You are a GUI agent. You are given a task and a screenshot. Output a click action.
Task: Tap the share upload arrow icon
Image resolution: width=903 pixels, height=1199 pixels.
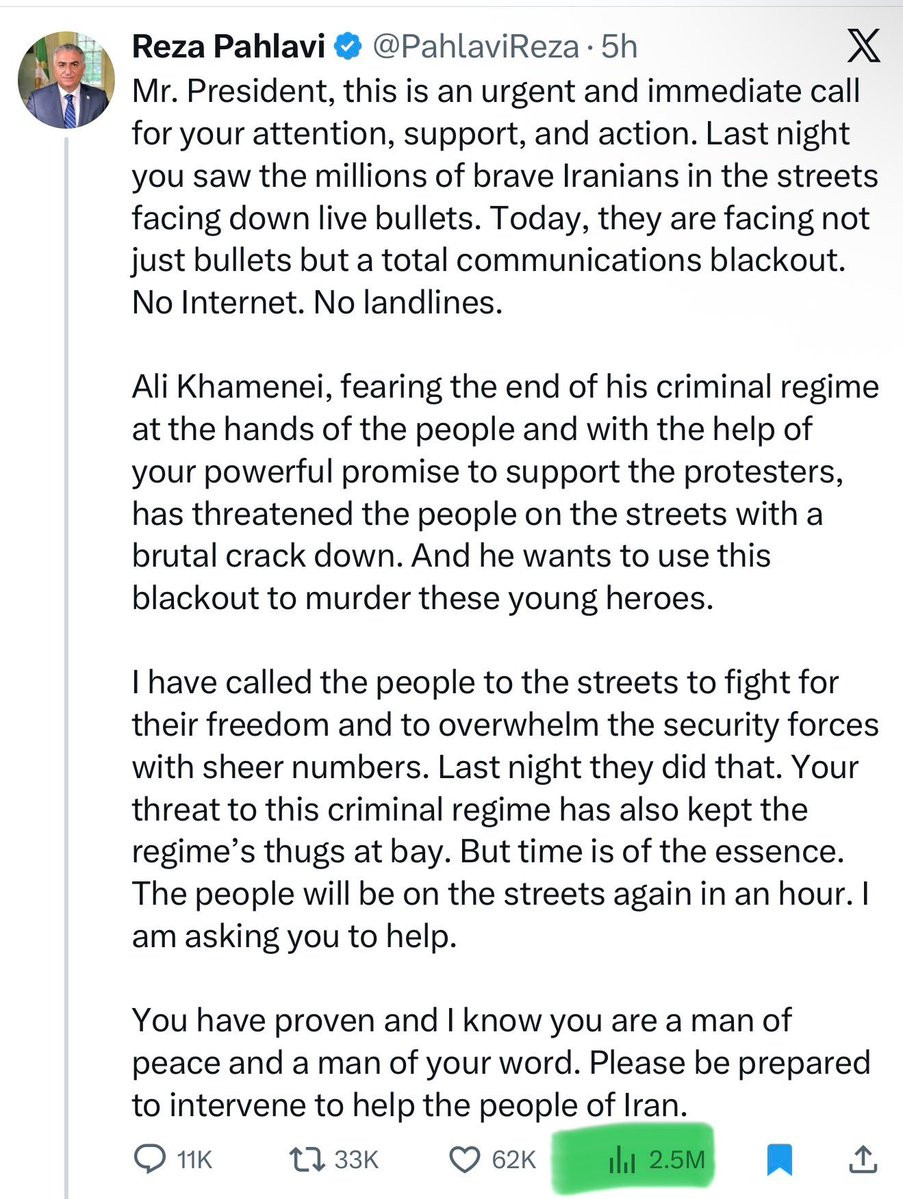click(x=862, y=1159)
